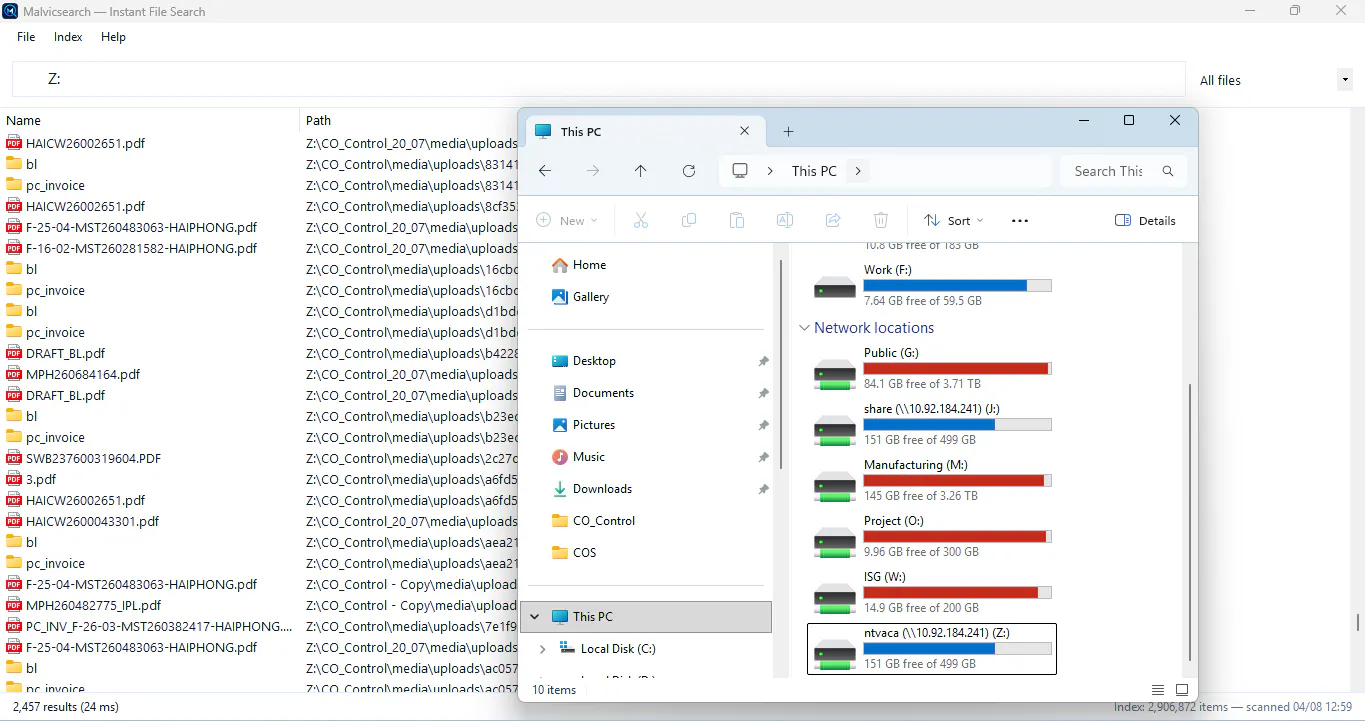Collapse the Network locations group
The width and height of the screenshot is (1365, 721).
click(x=804, y=328)
